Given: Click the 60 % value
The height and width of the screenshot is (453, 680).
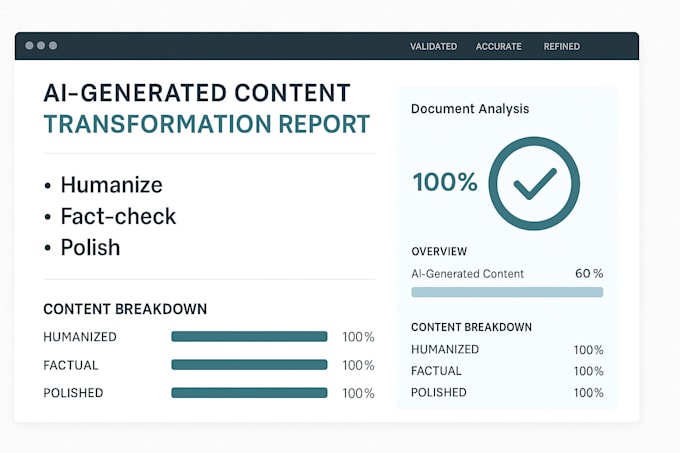Looking at the screenshot, I should (x=589, y=274).
